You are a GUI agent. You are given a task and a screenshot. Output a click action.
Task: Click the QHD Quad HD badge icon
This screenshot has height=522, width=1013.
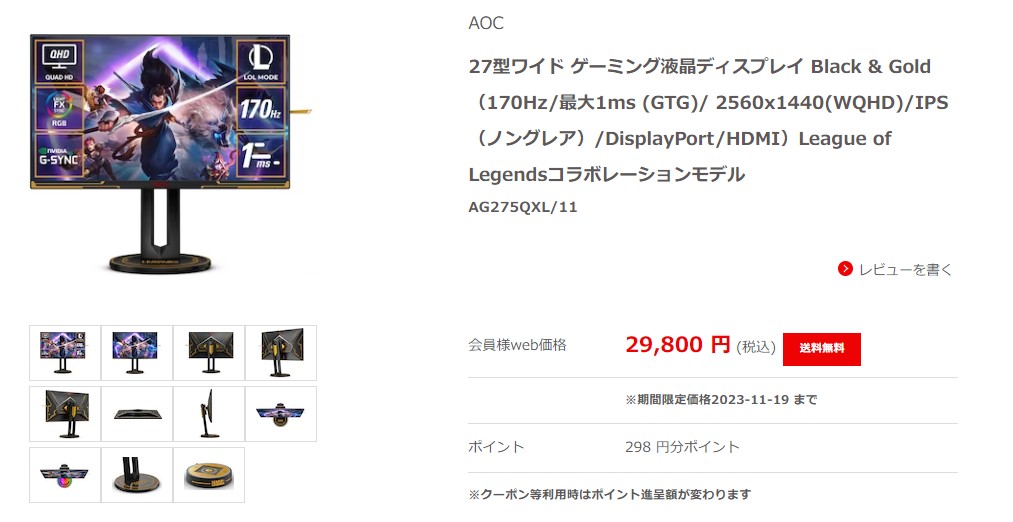[x=59, y=62]
